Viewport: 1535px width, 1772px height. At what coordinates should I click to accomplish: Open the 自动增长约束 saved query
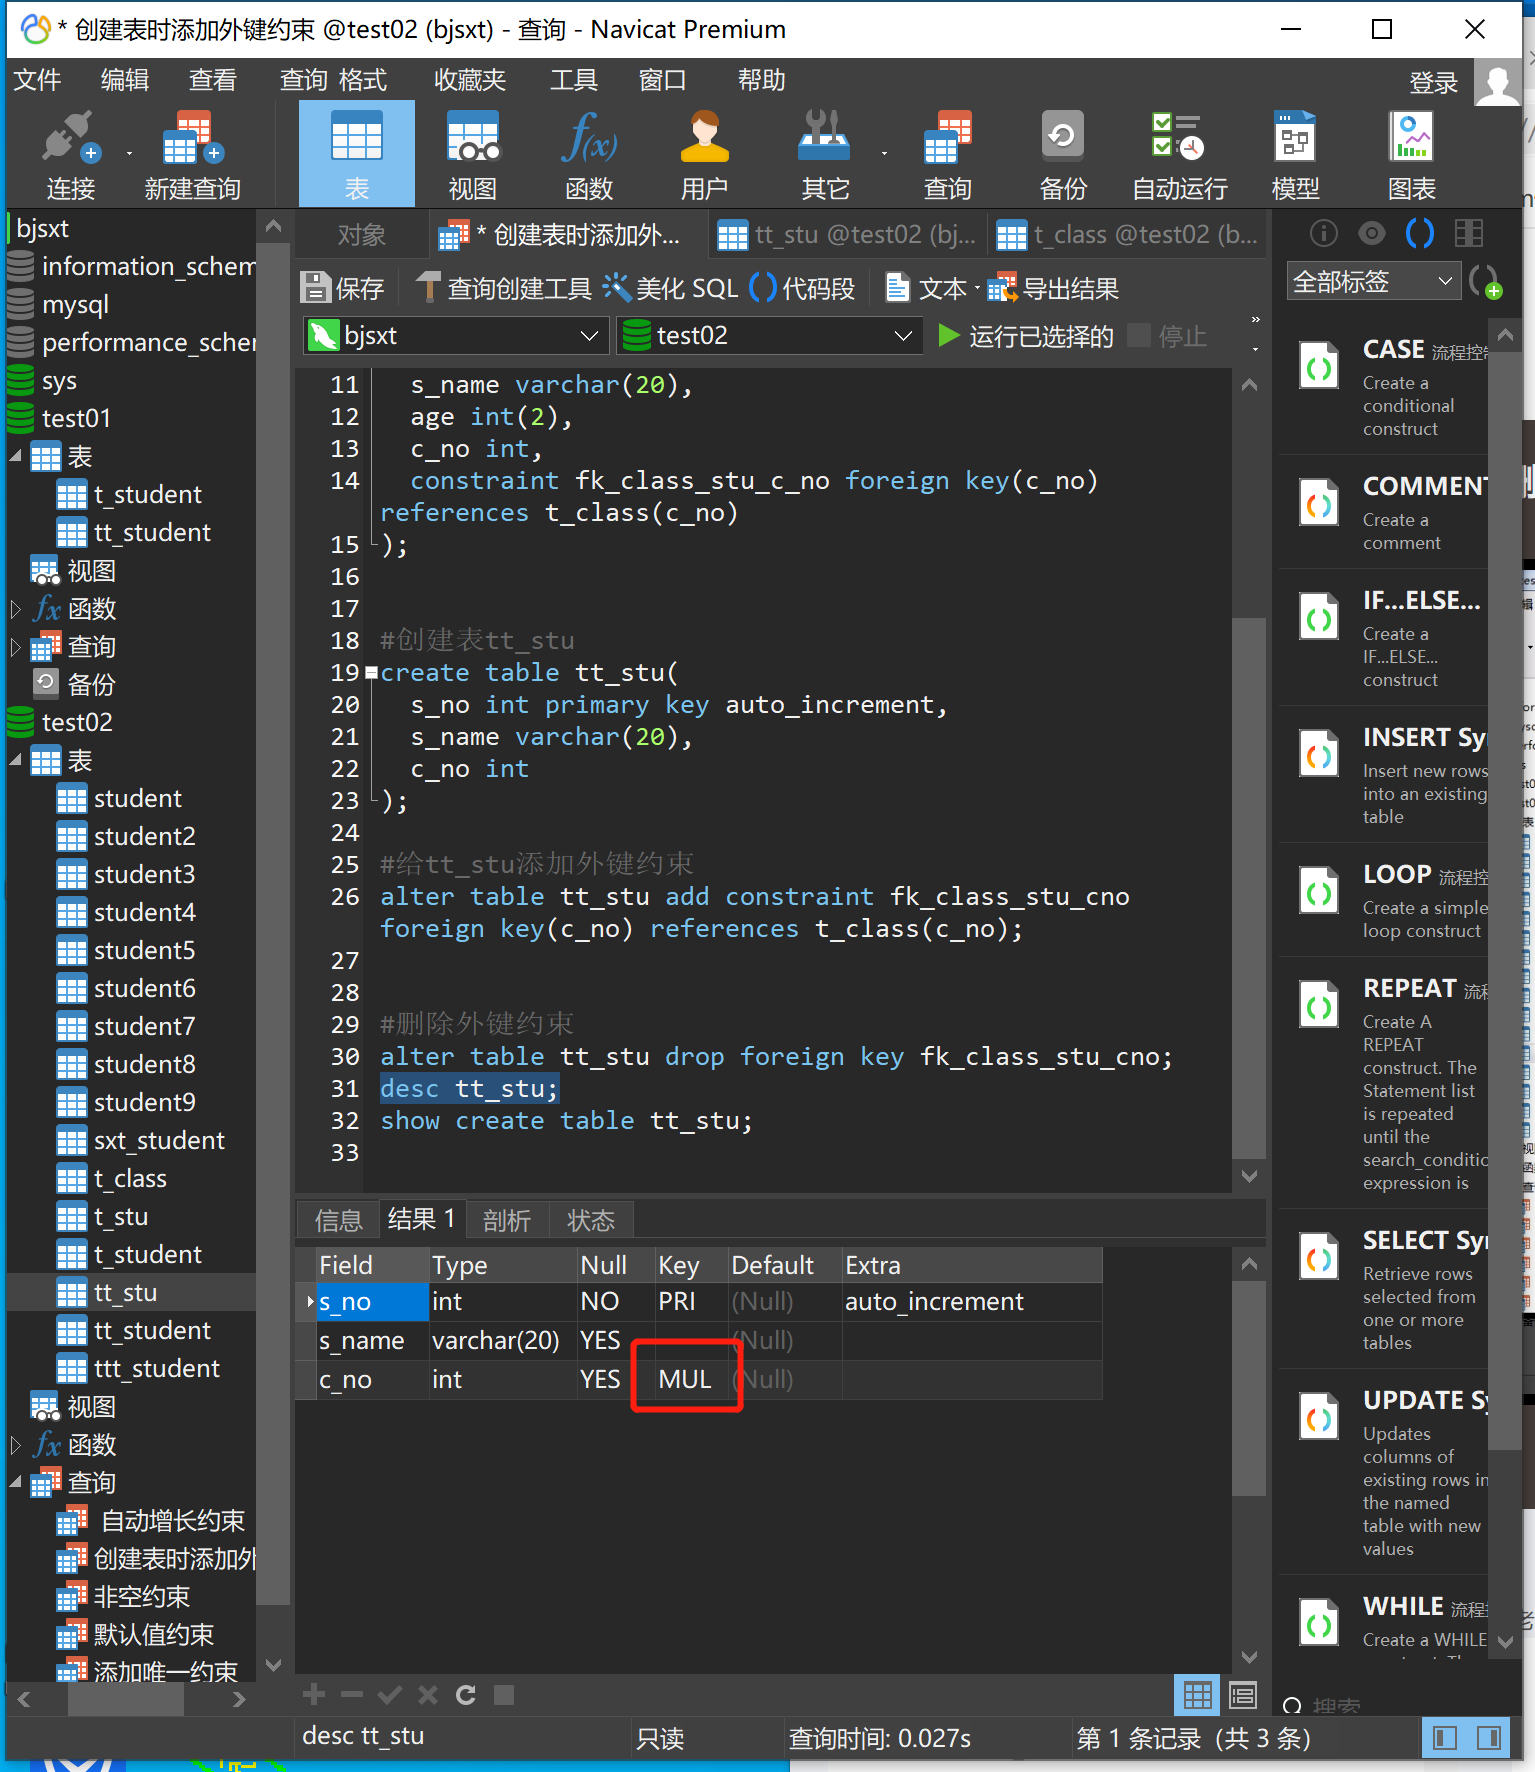click(x=172, y=1520)
